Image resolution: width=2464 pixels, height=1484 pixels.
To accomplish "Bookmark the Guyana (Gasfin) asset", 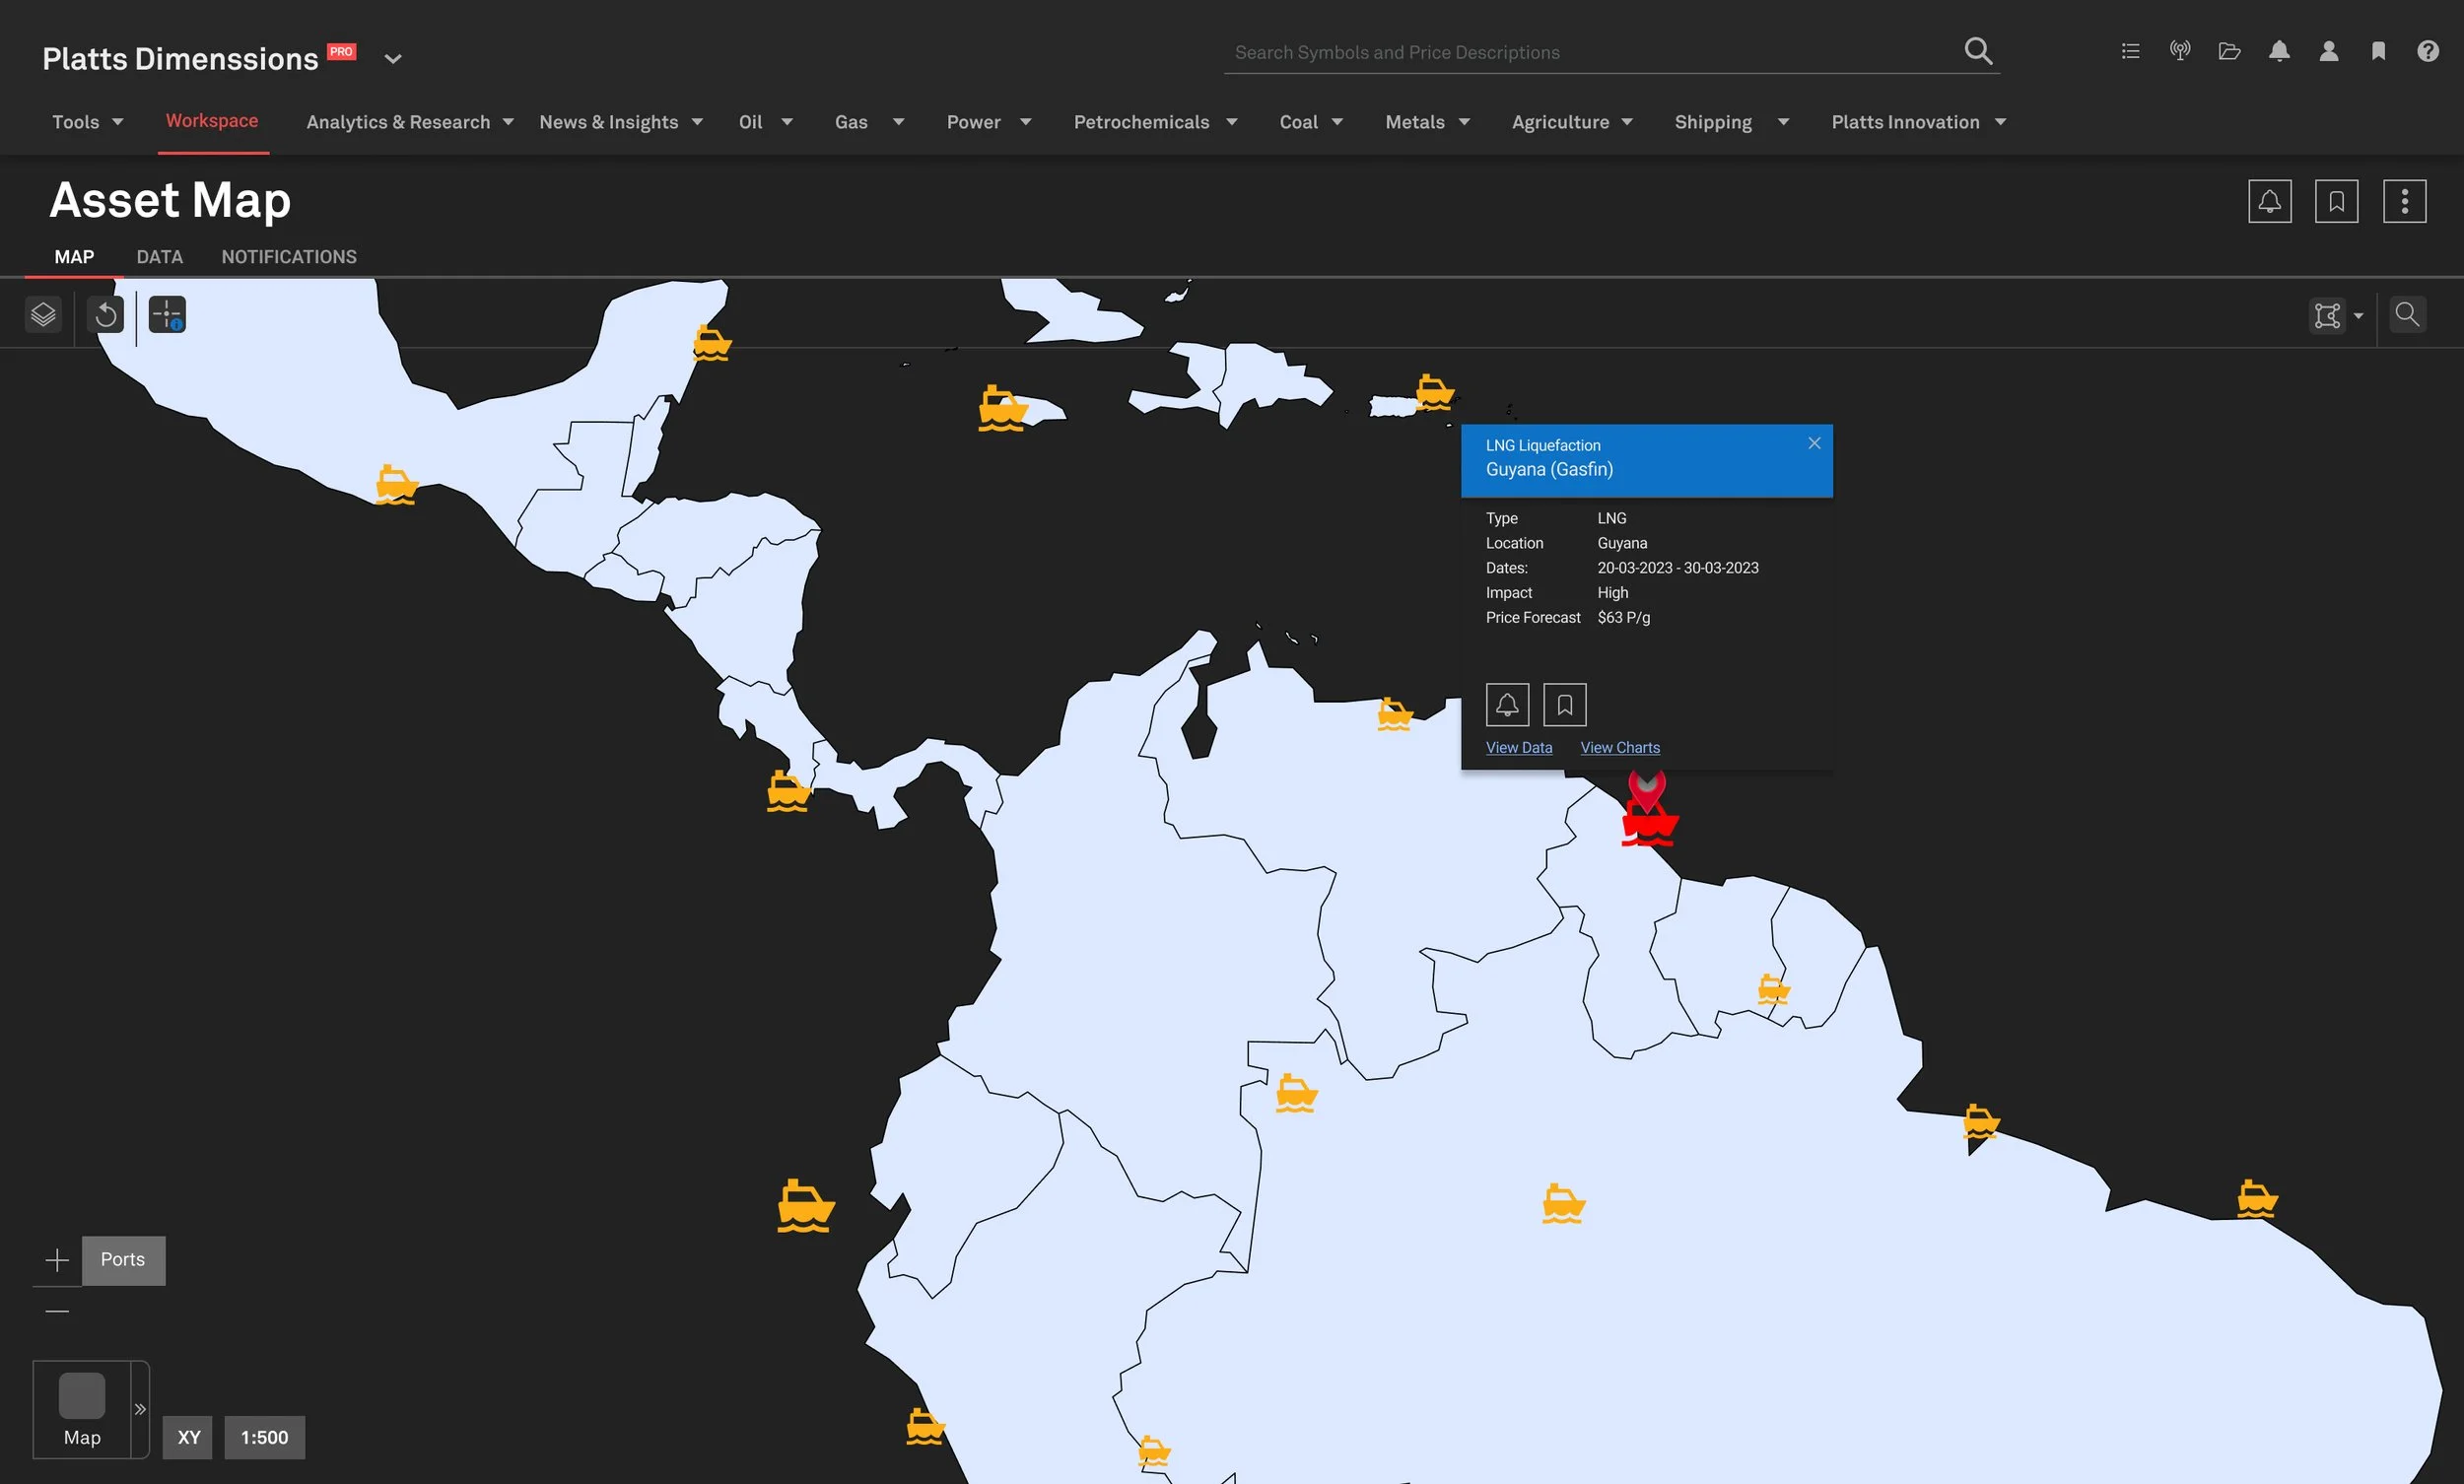I will (x=1564, y=705).
